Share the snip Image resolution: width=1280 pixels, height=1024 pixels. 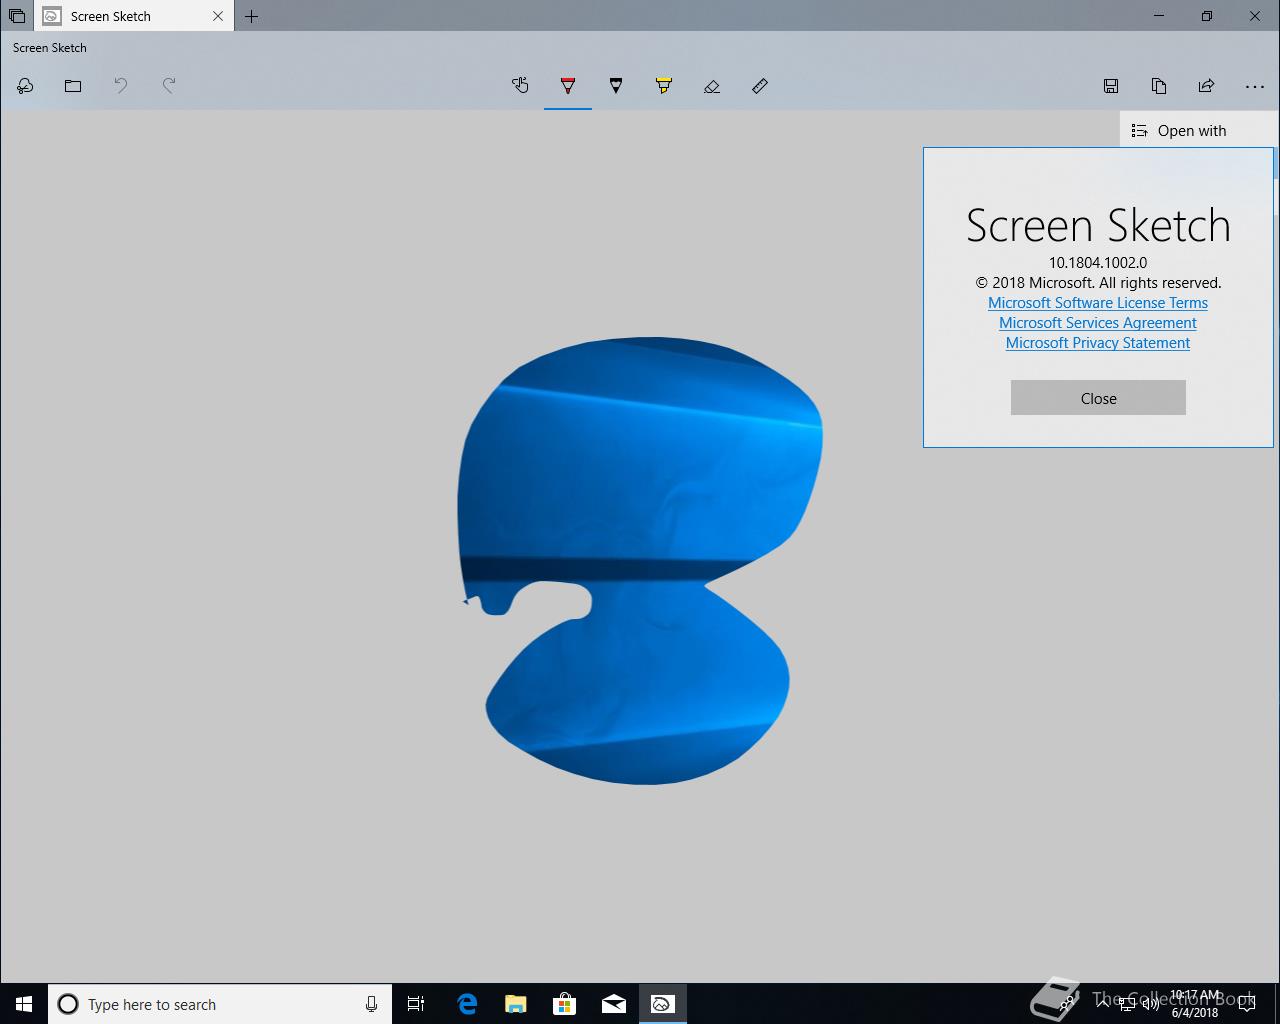click(x=1207, y=86)
